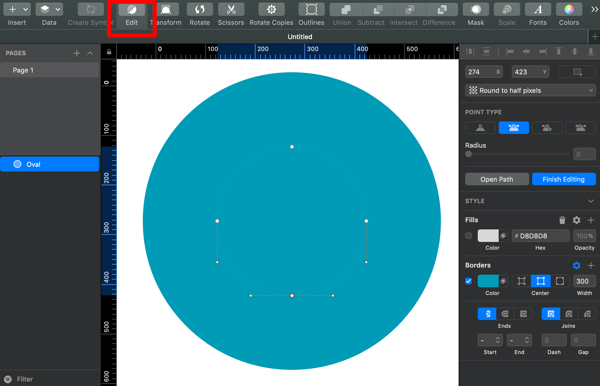Image resolution: width=600 pixels, height=386 pixels.
Task: Select the Oval layer
Action: pyautogui.click(x=50, y=164)
